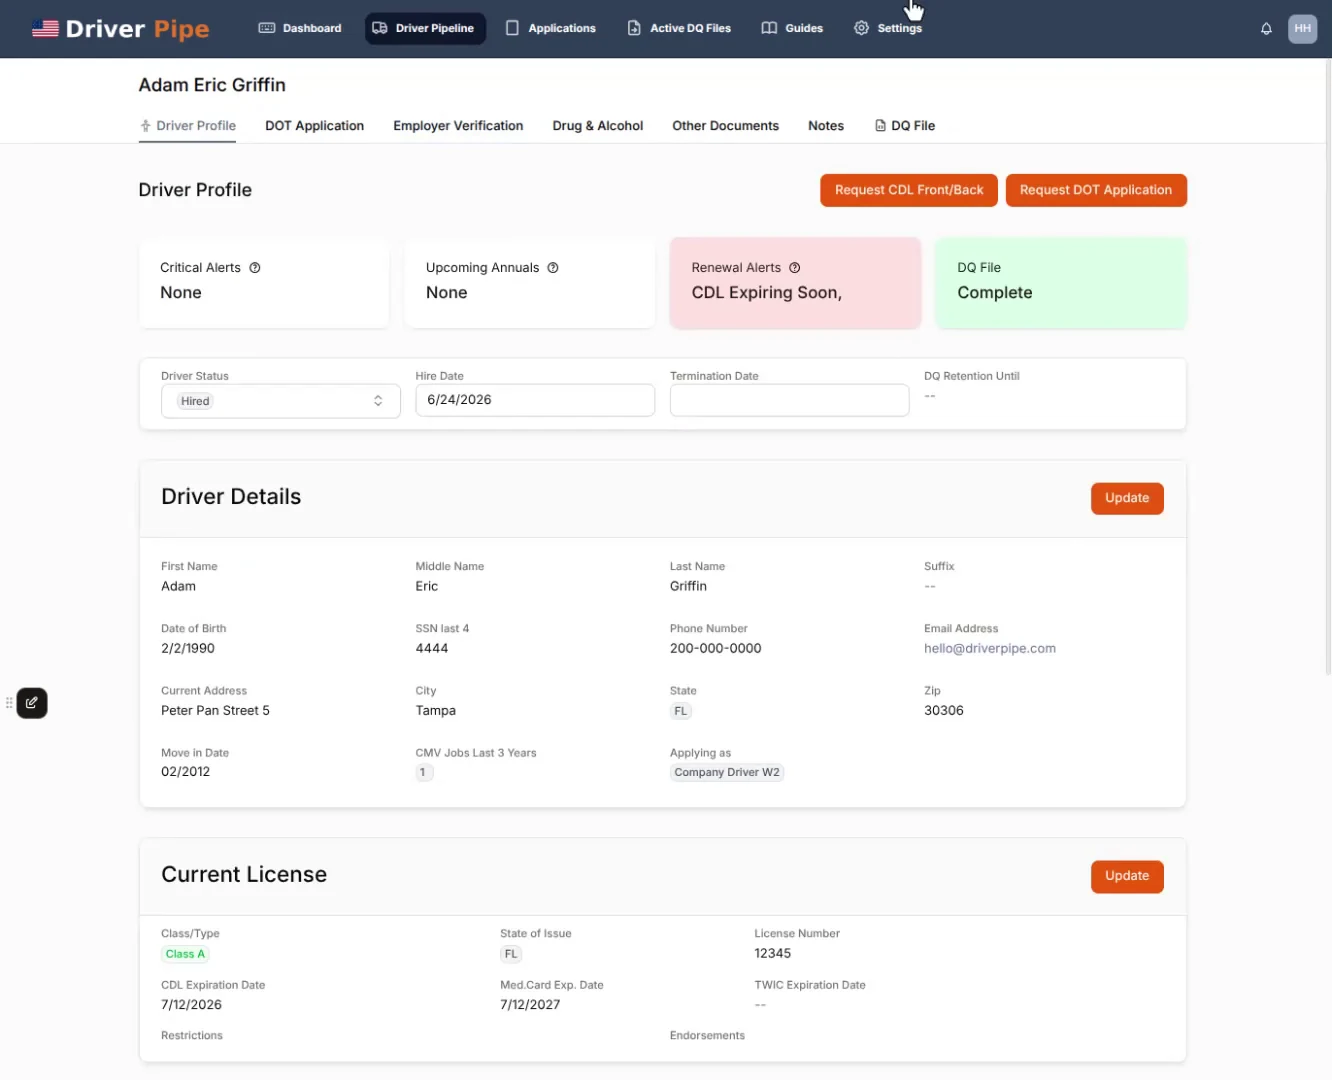This screenshot has width=1332, height=1080.
Task: Click the drag handle beside the edit icon
Action: (x=9, y=703)
